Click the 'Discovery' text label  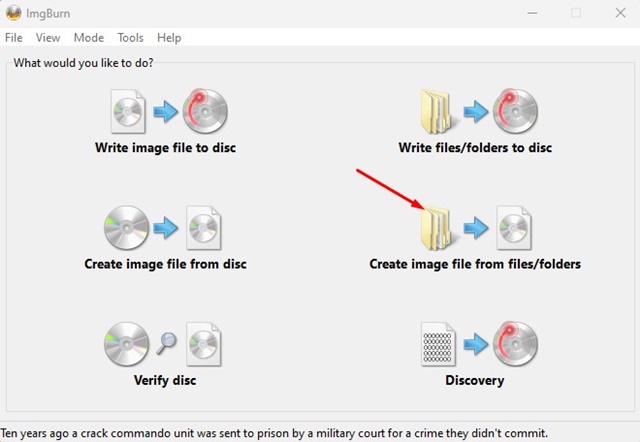click(x=475, y=380)
